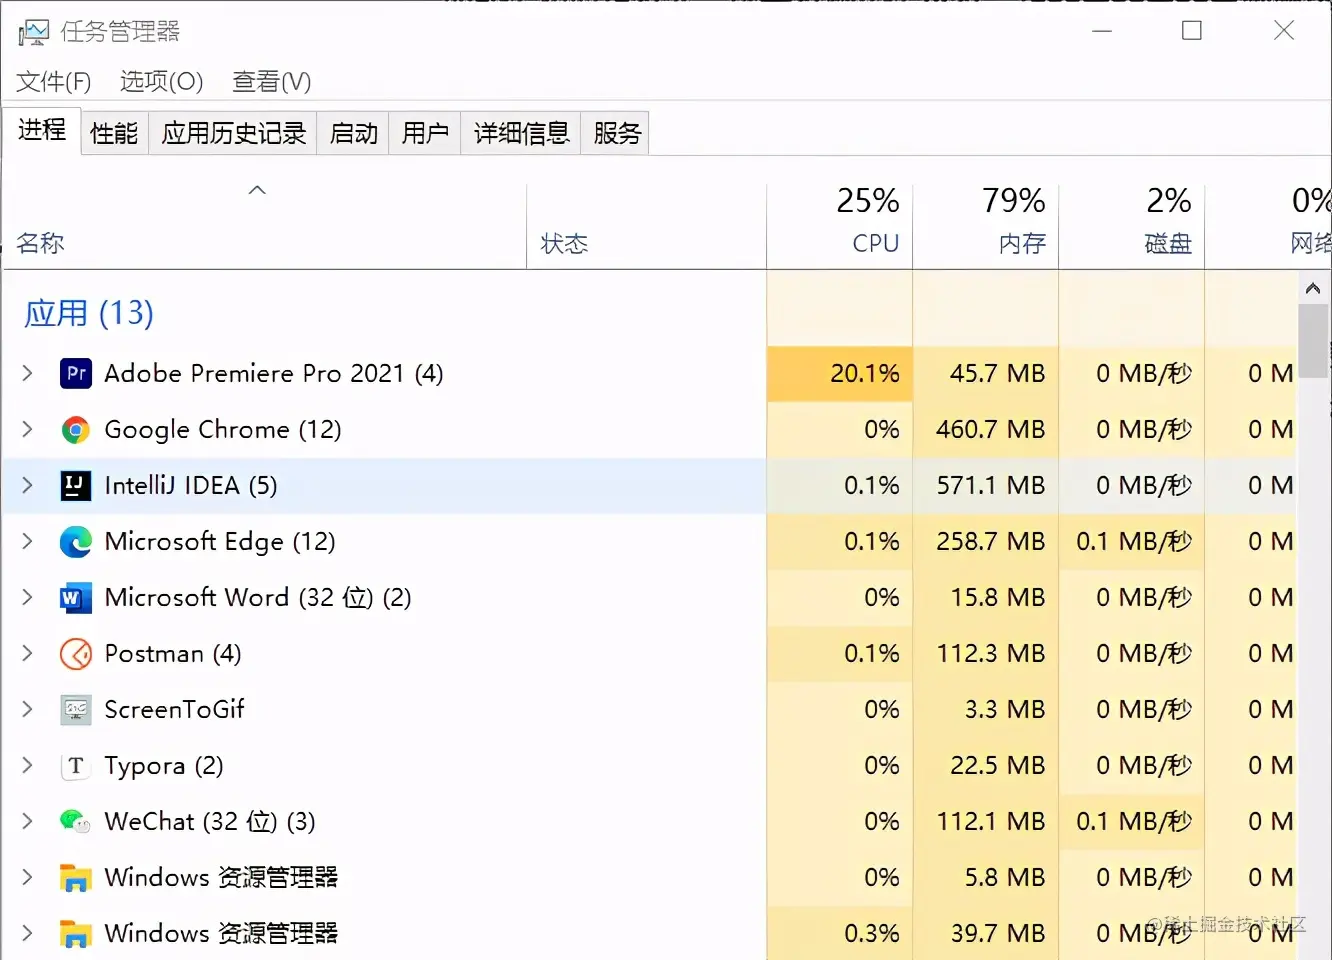Expand the Microsoft Word process group

pyautogui.click(x=28, y=597)
